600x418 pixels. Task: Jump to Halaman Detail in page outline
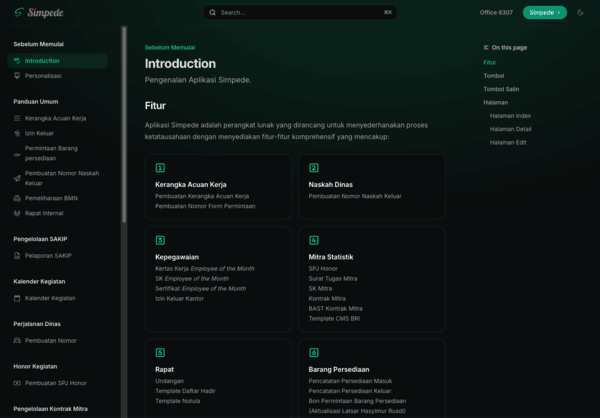click(x=510, y=129)
